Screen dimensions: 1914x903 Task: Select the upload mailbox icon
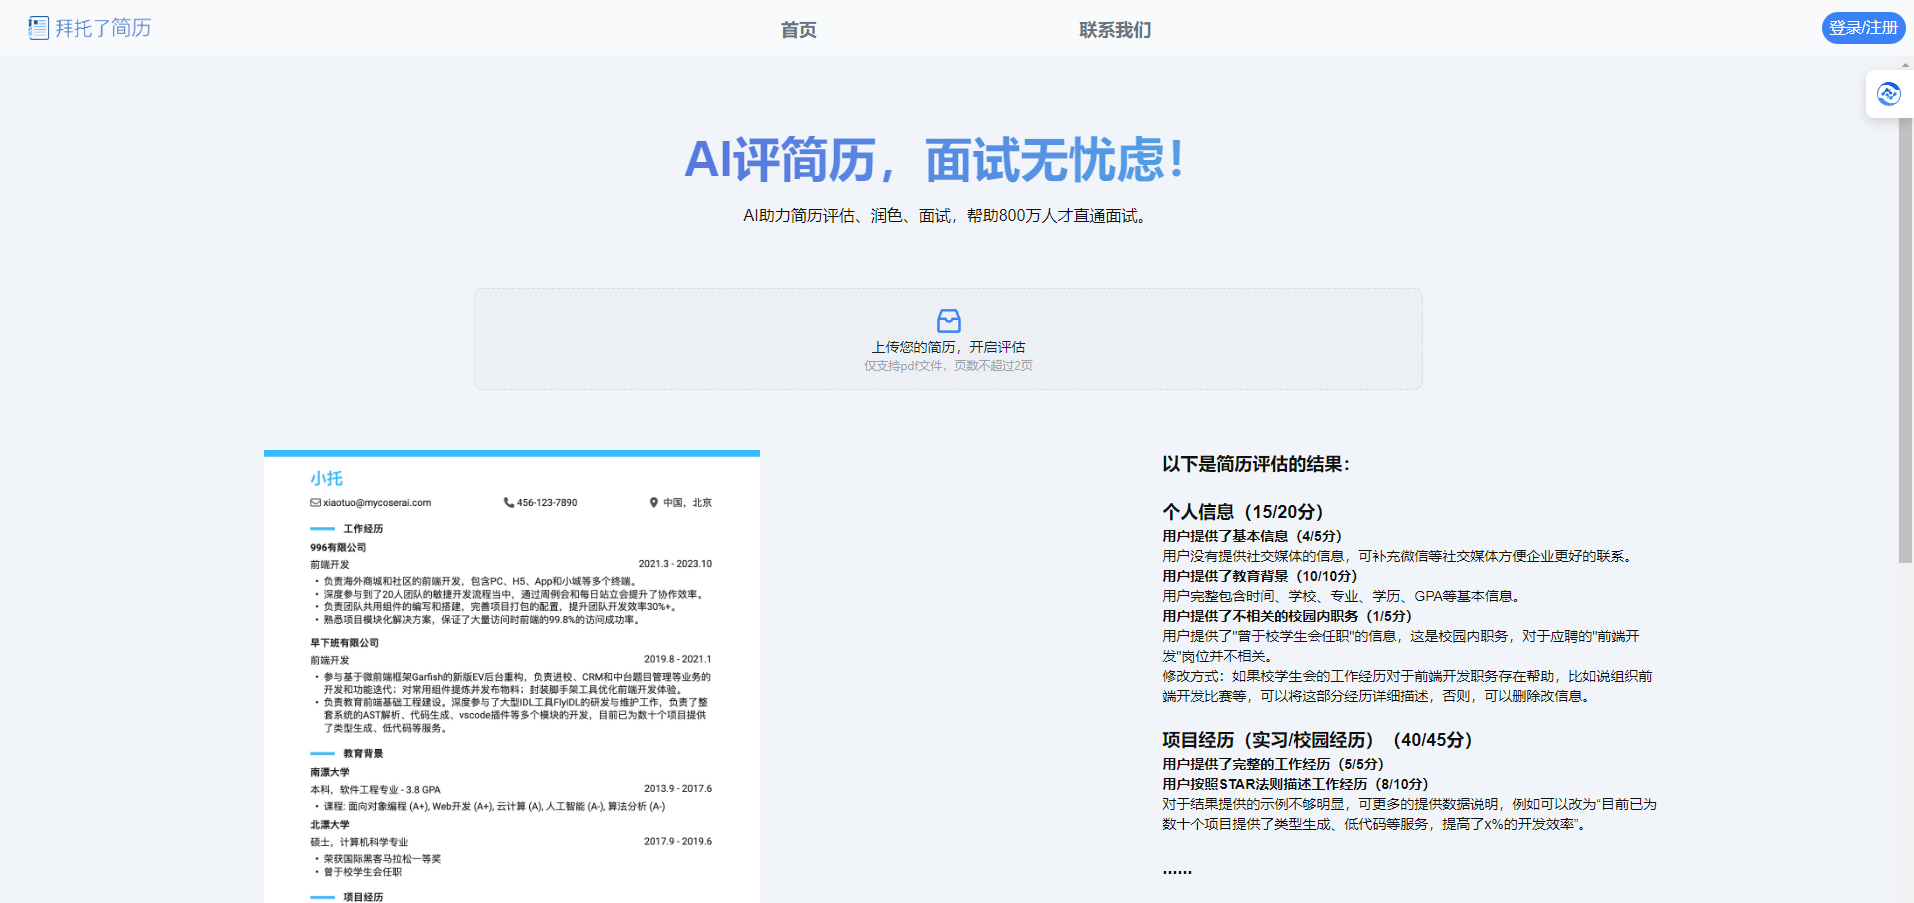point(947,321)
